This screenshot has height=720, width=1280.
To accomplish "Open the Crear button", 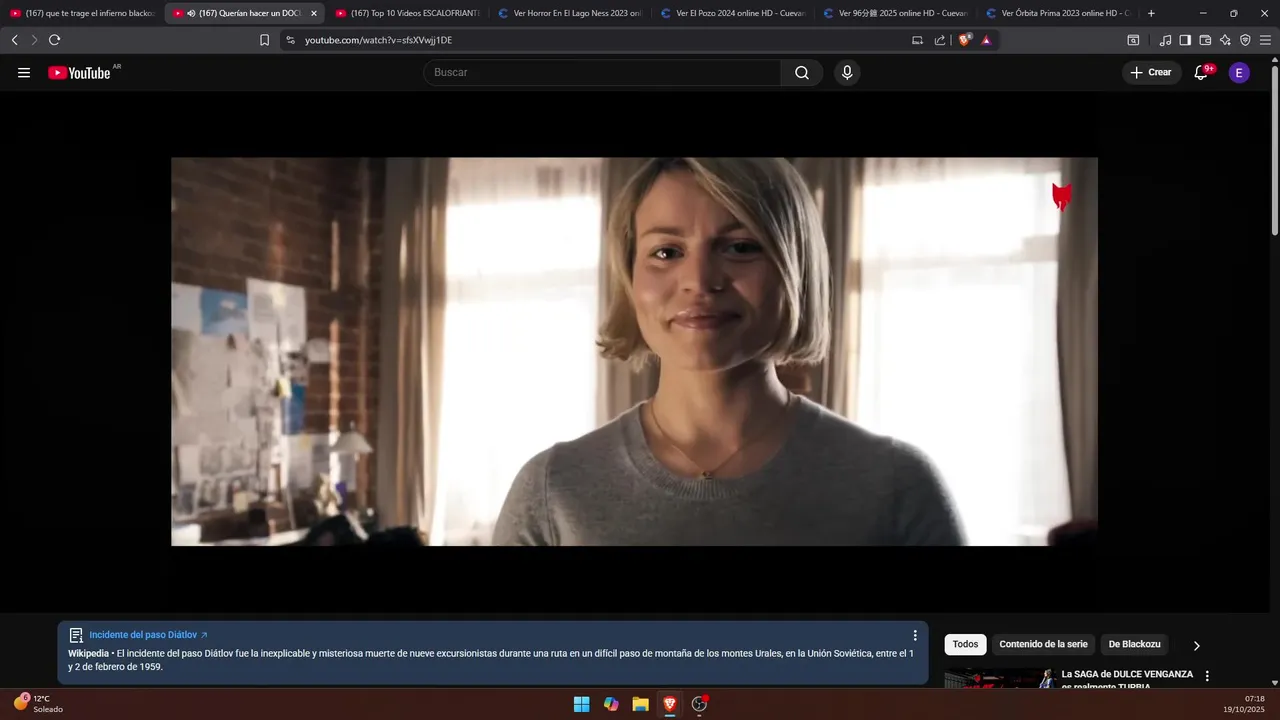I will click(1152, 73).
